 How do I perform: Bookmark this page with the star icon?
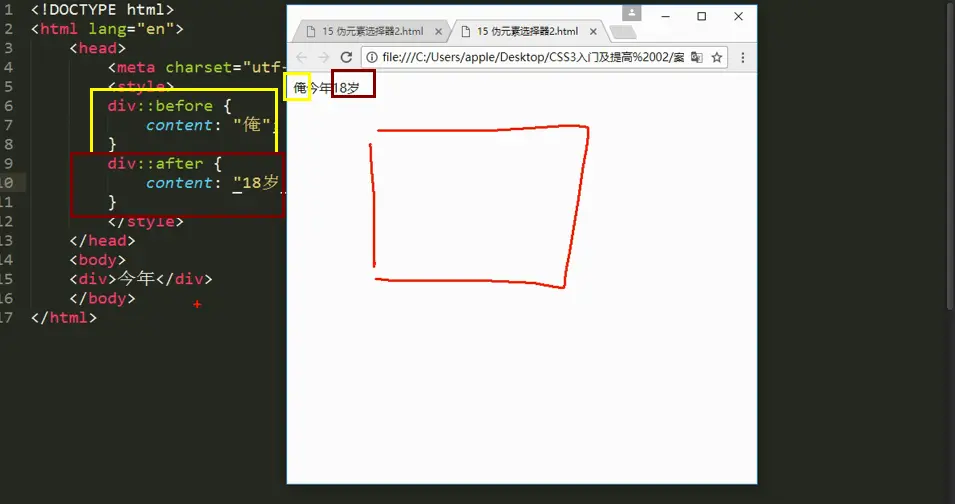(717, 57)
